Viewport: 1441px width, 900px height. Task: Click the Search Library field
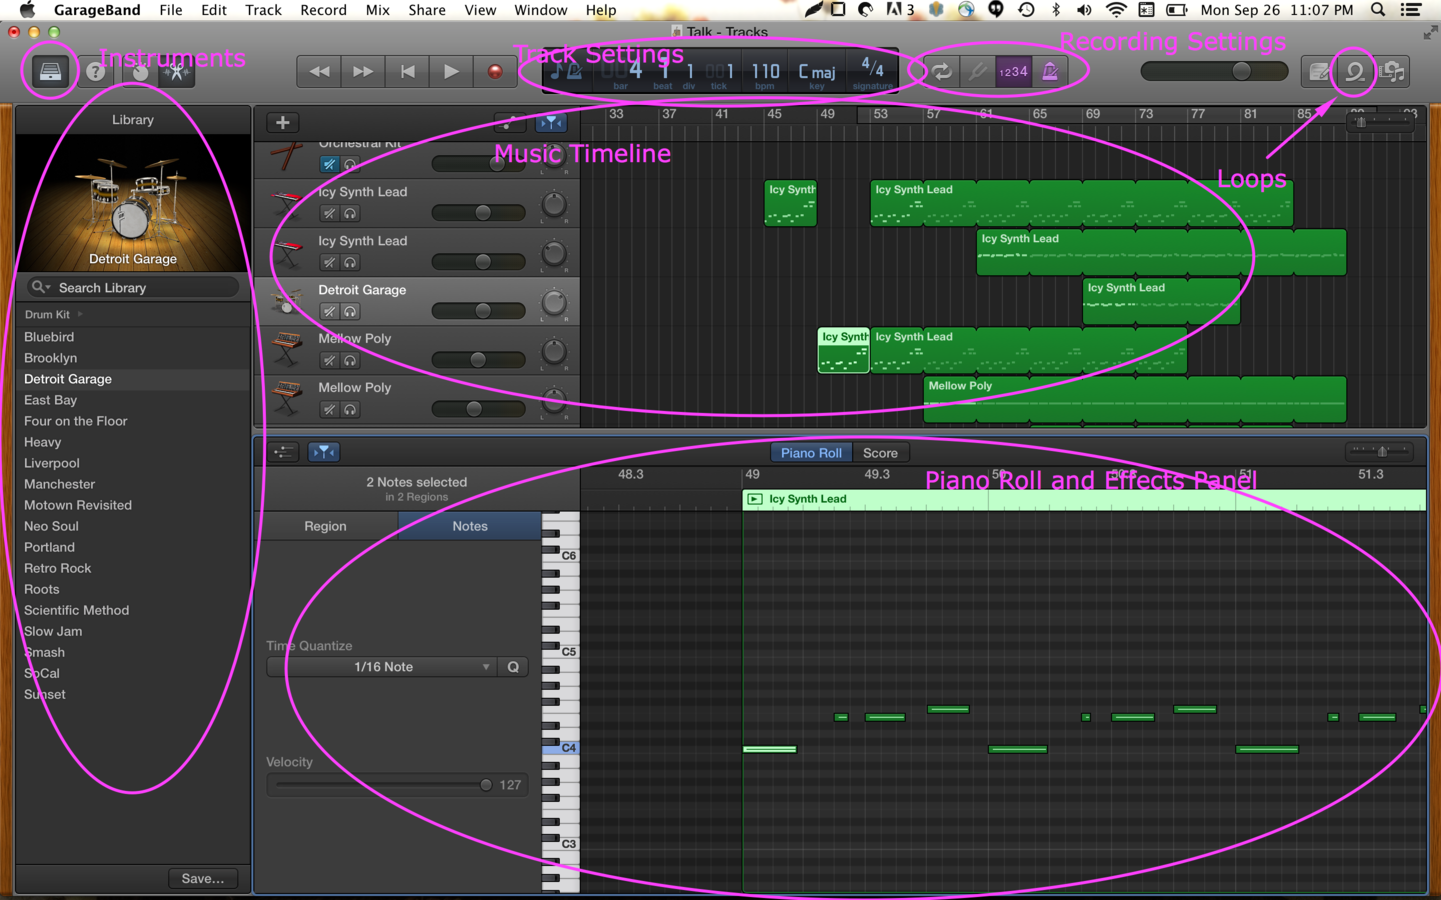click(x=133, y=287)
